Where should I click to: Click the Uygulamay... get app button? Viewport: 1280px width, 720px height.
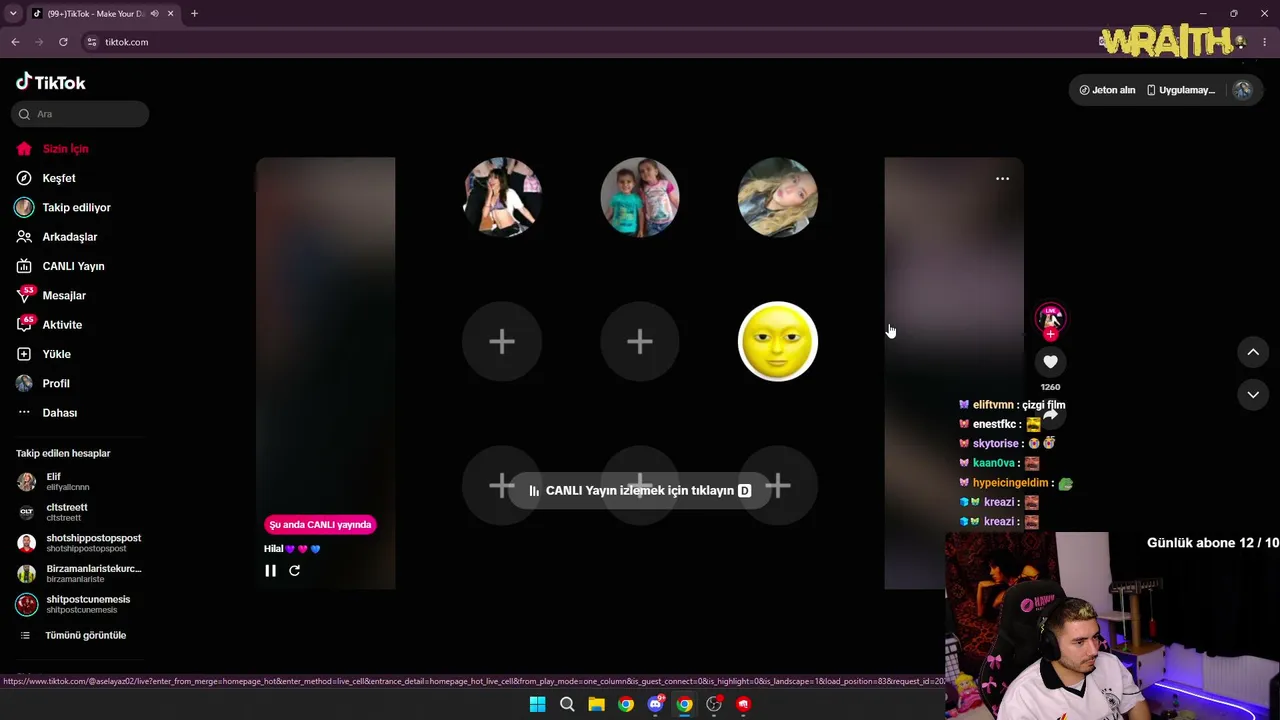click(x=1180, y=90)
